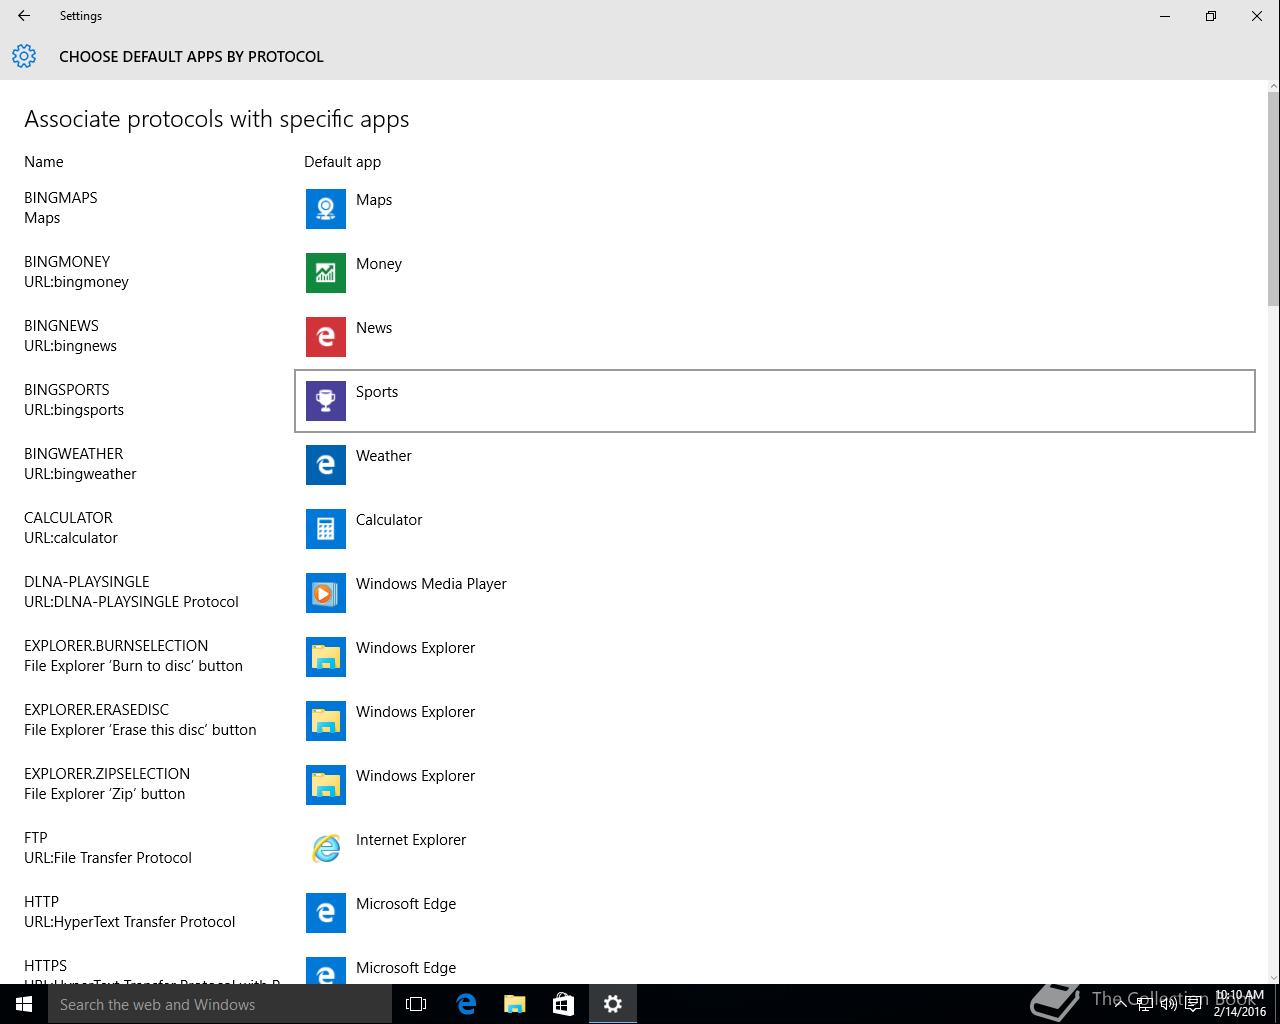Select the Windows Media Player label
The image size is (1280, 1024).
(431, 584)
